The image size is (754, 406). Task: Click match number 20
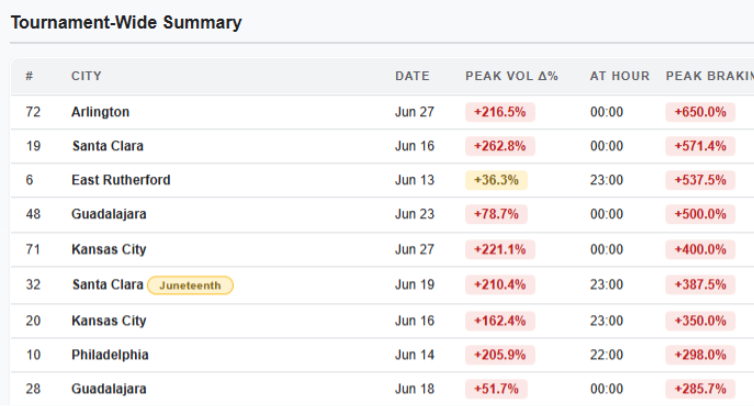pos(33,321)
